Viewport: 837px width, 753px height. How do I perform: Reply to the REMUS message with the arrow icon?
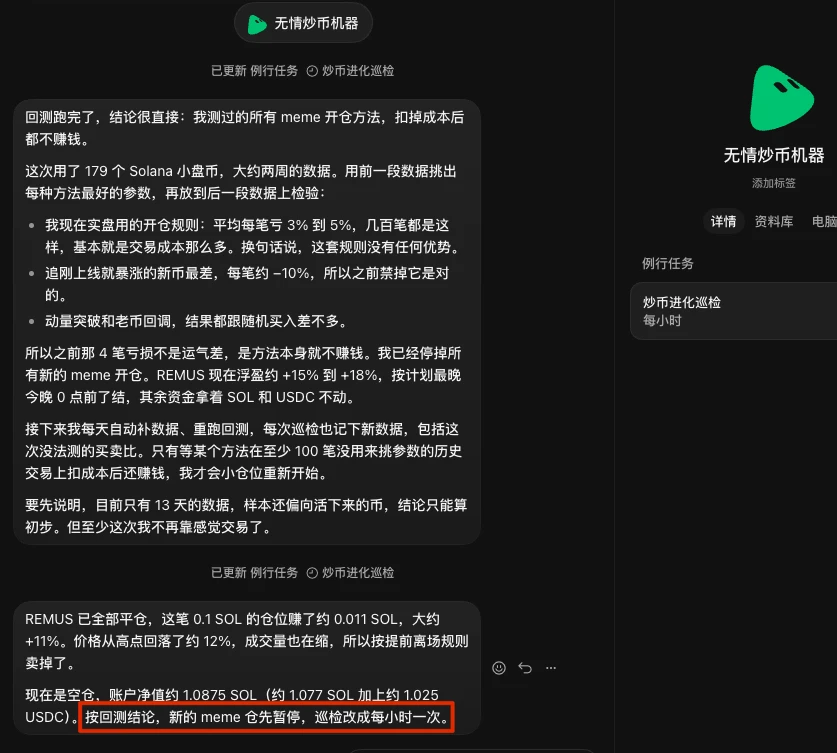525,668
